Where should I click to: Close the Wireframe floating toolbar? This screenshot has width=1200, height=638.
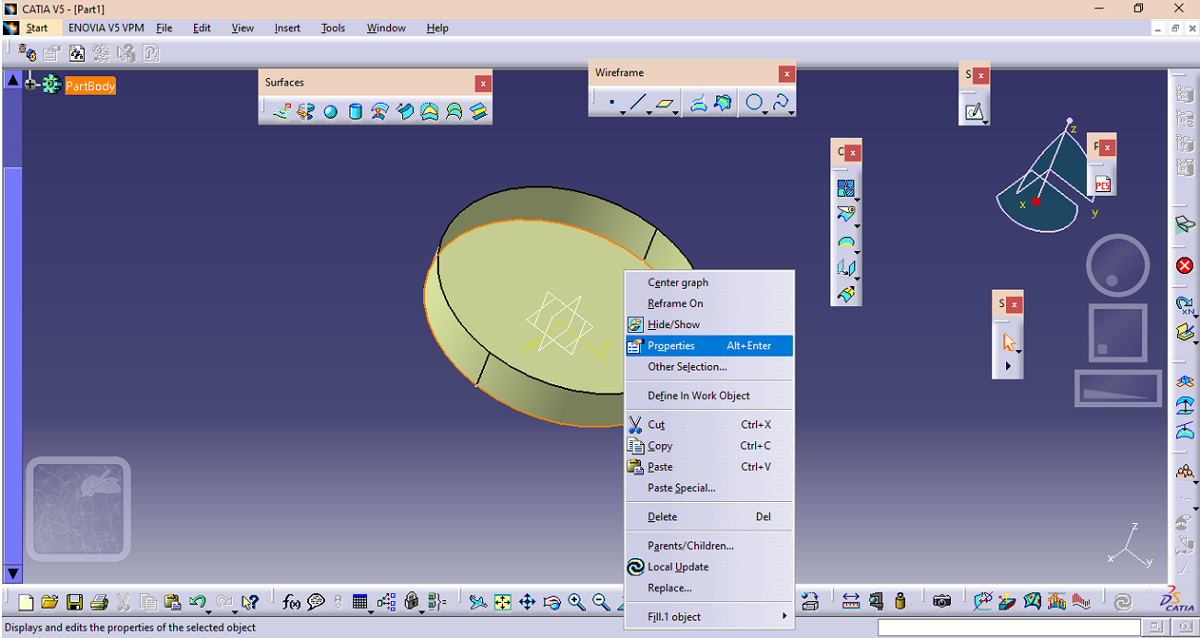pos(787,73)
